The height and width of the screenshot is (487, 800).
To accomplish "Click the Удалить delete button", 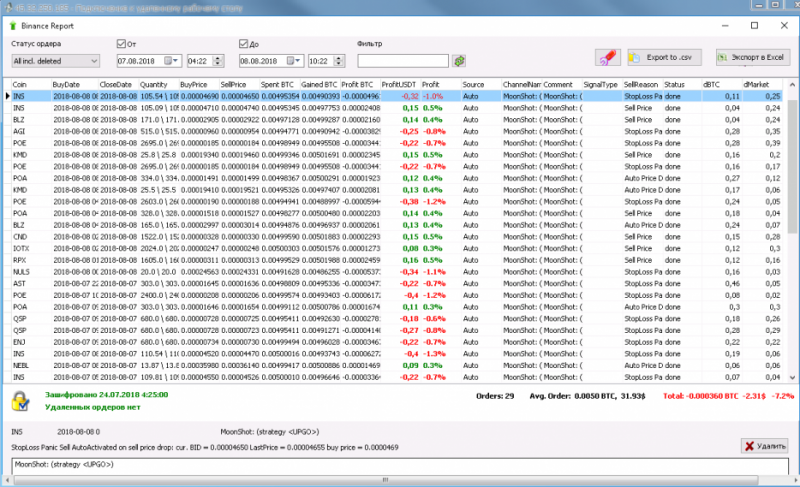I will click(762, 445).
